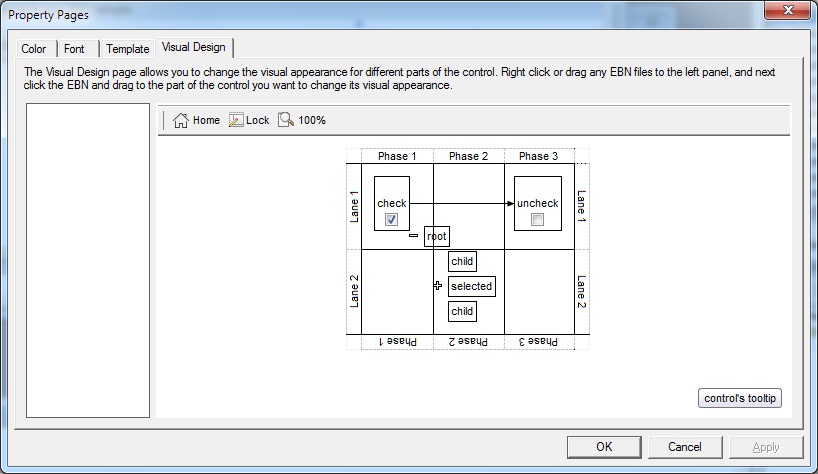
Task: Toggle the Lock icon in the toolbar
Action: click(236, 120)
